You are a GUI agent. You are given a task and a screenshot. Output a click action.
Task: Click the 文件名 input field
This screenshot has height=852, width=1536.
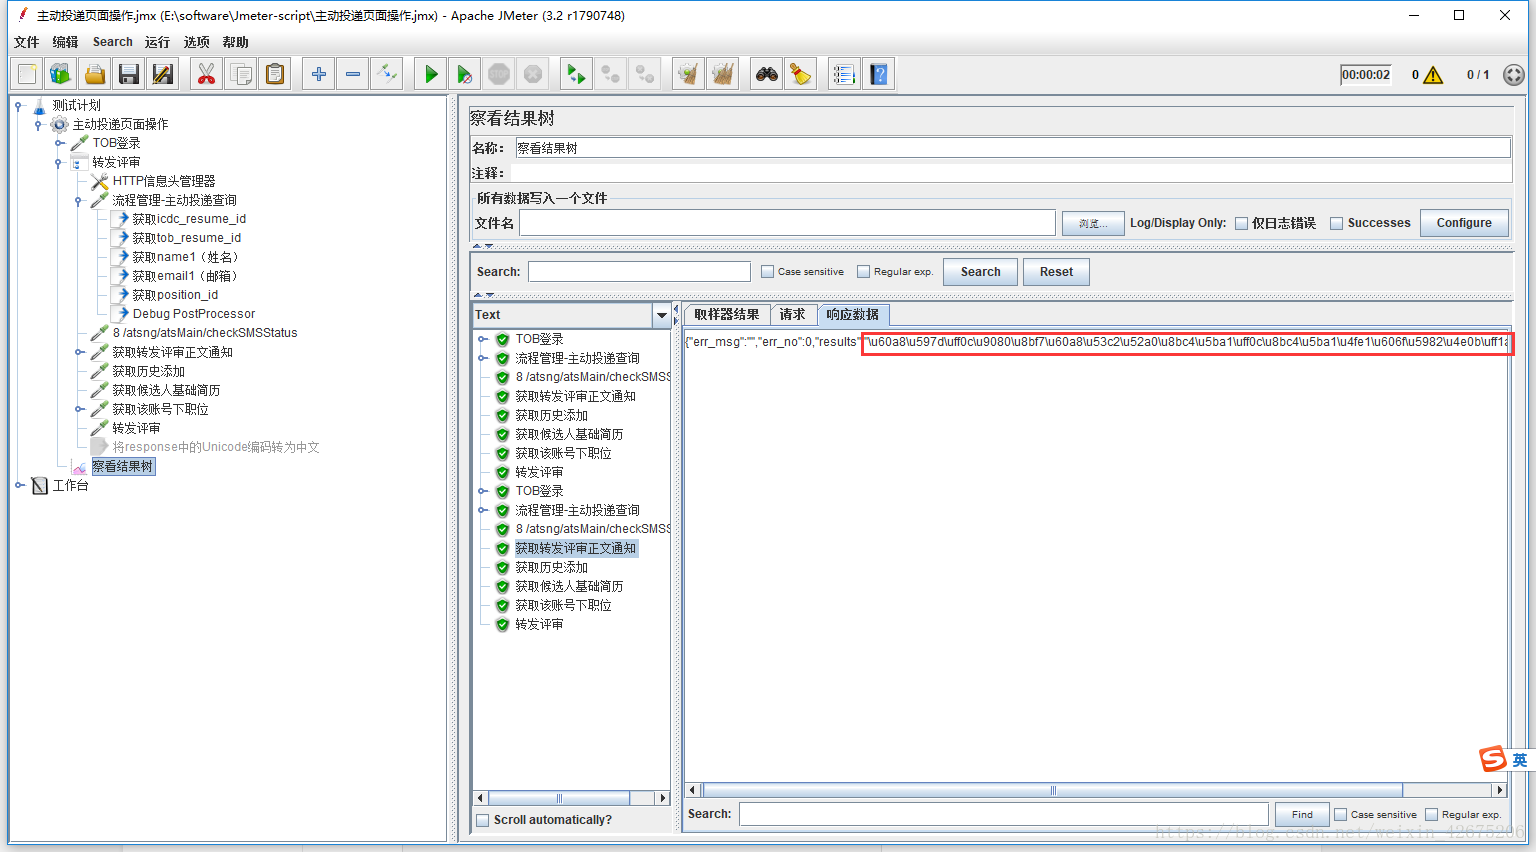point(787,223)
